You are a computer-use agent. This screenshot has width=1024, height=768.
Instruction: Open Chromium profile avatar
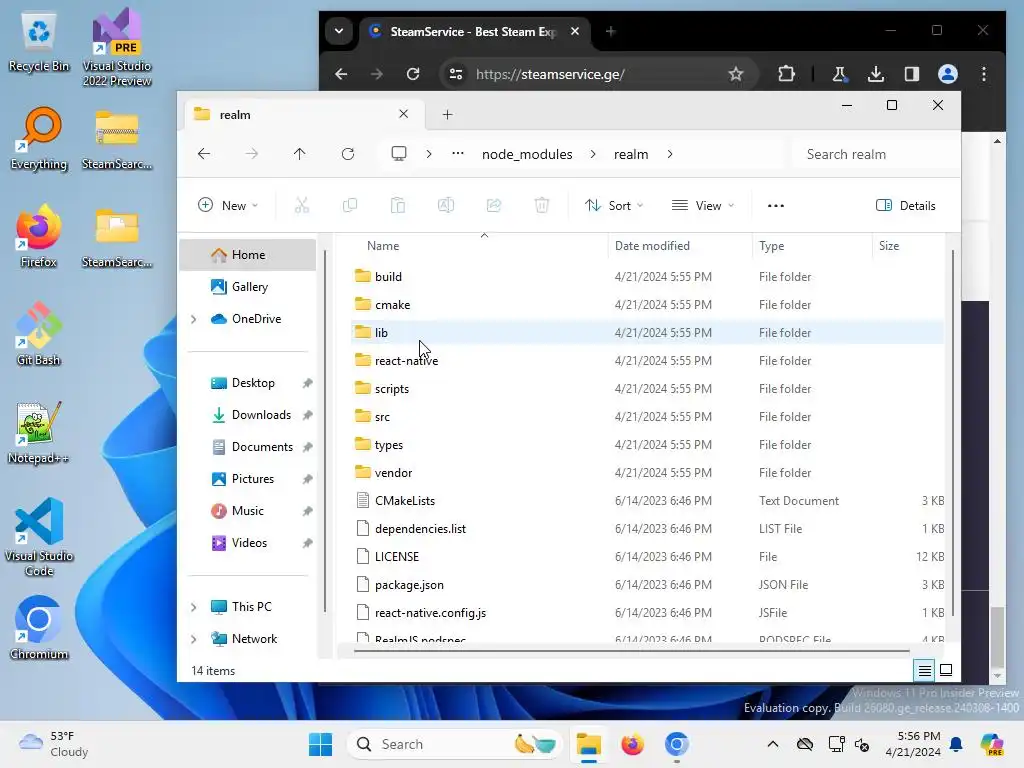tap(948, 74)
